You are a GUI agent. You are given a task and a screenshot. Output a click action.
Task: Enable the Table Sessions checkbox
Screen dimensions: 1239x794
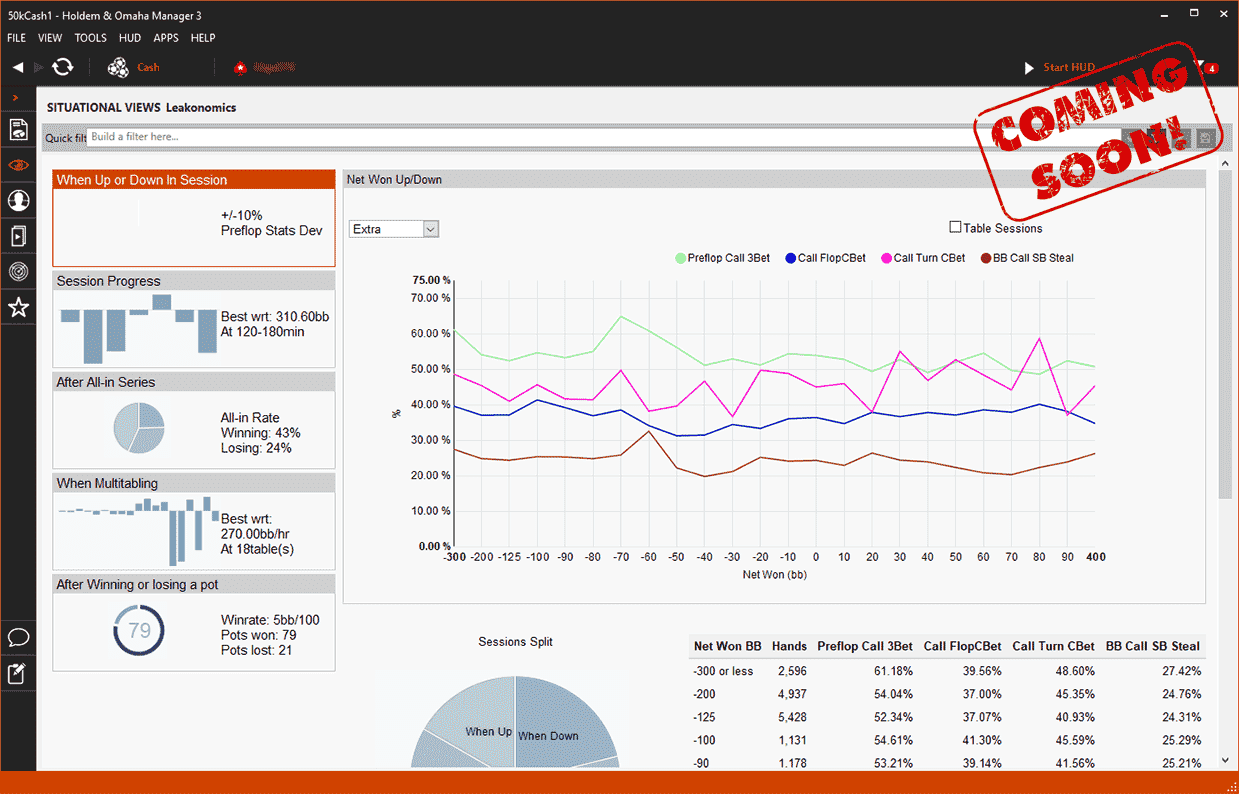pos(955,228)
